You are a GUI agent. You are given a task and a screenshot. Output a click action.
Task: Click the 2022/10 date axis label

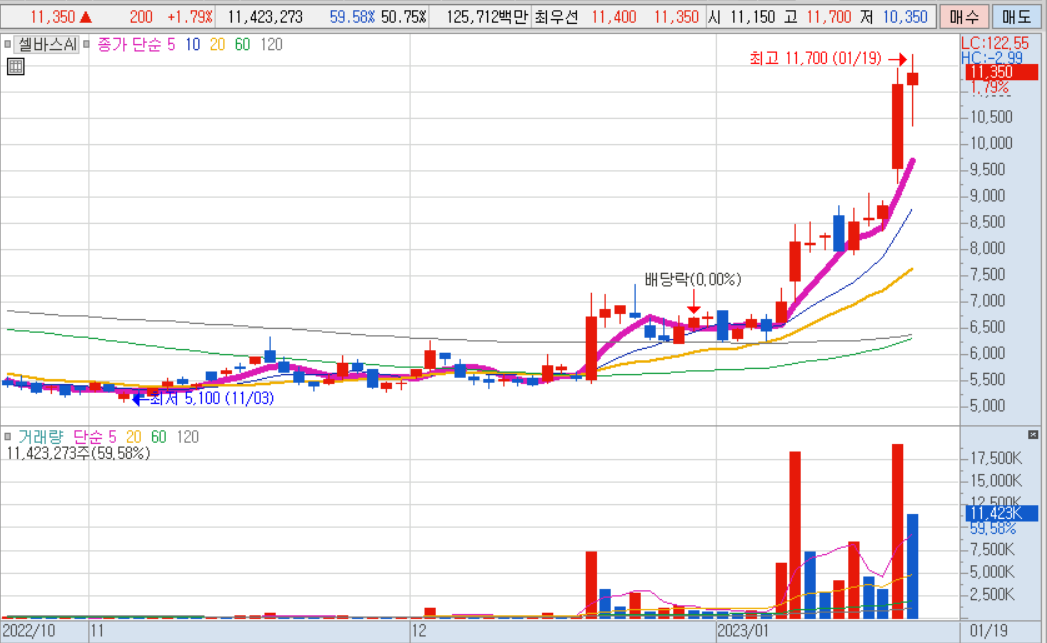tap(29, 631)
